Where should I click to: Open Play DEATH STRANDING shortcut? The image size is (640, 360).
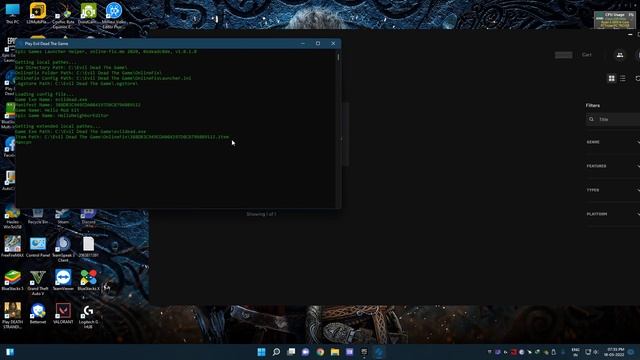[x=12, y=316]
